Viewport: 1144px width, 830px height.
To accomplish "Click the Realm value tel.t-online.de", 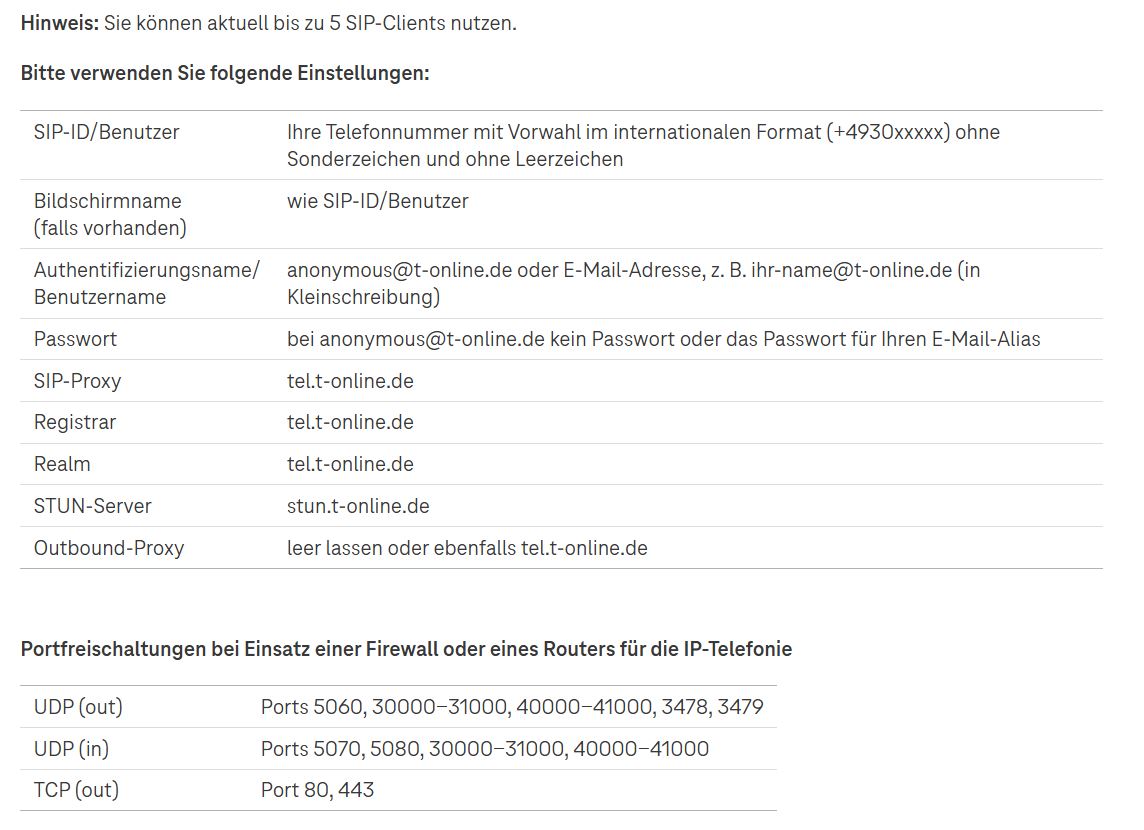I will click(x=350, y=464).
